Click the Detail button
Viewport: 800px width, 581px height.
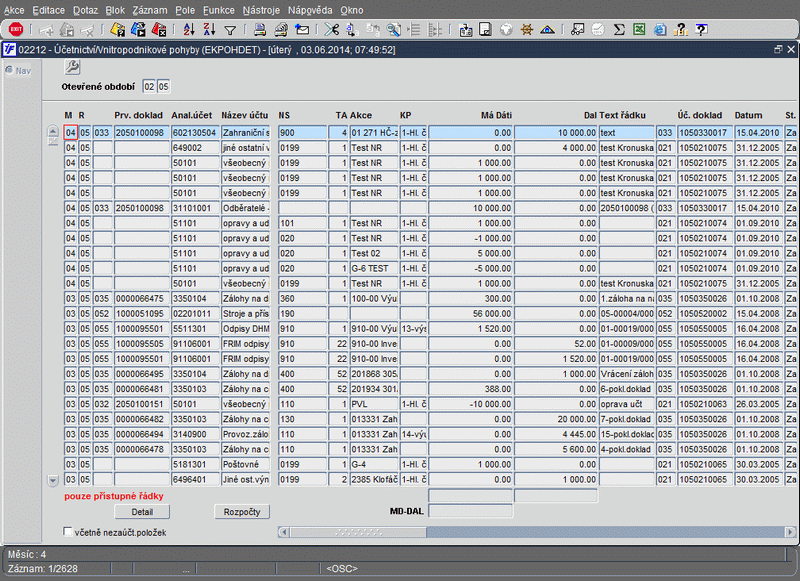click(x=141, y=511)
